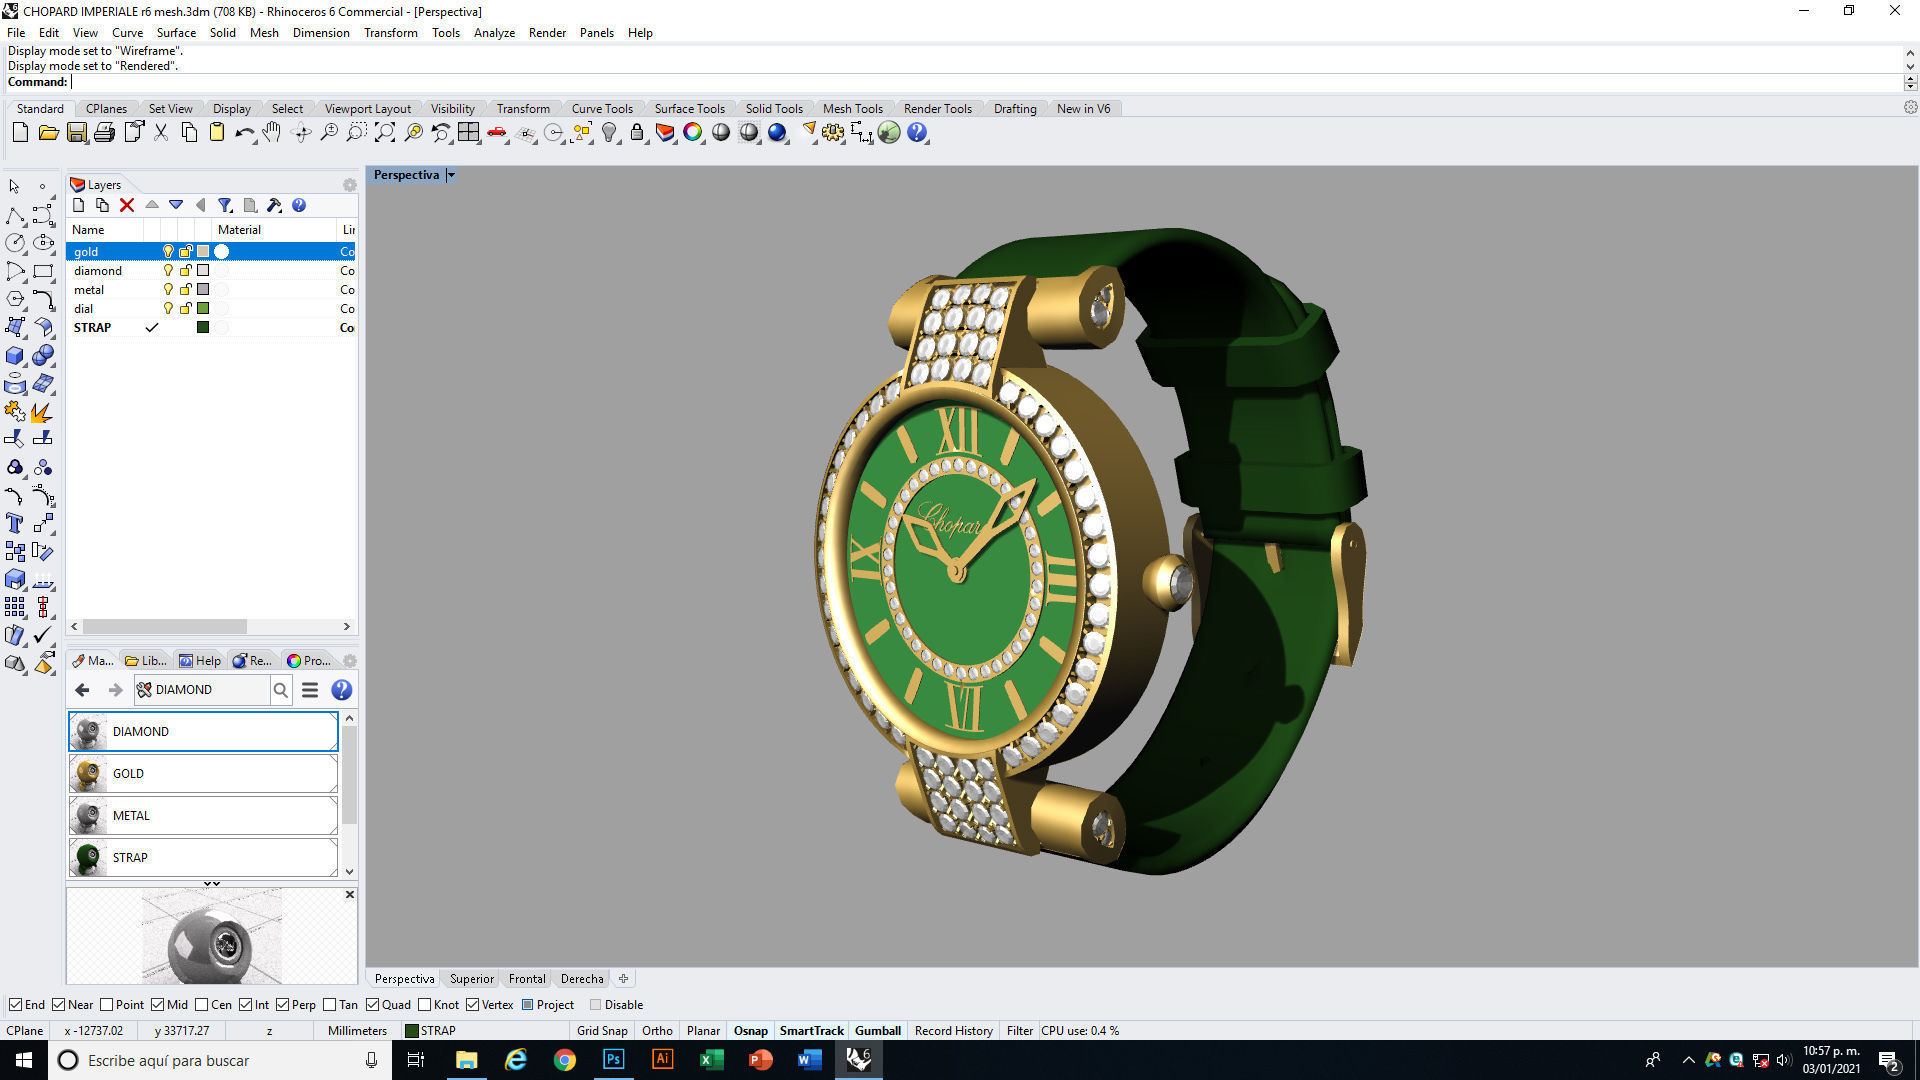Enable the Point osnap checkbox
Screen dimensions: 1920x1080
tap(106, 1005)
